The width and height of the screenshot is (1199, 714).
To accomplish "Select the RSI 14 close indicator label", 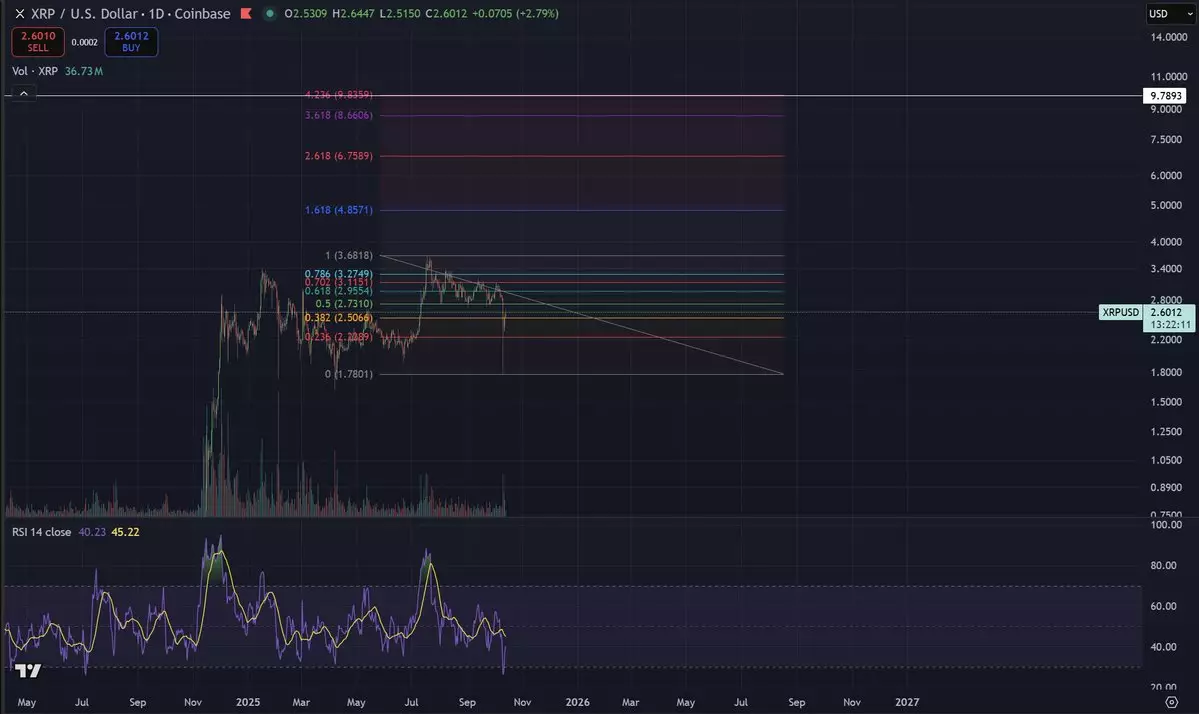I will click(41, 532).
